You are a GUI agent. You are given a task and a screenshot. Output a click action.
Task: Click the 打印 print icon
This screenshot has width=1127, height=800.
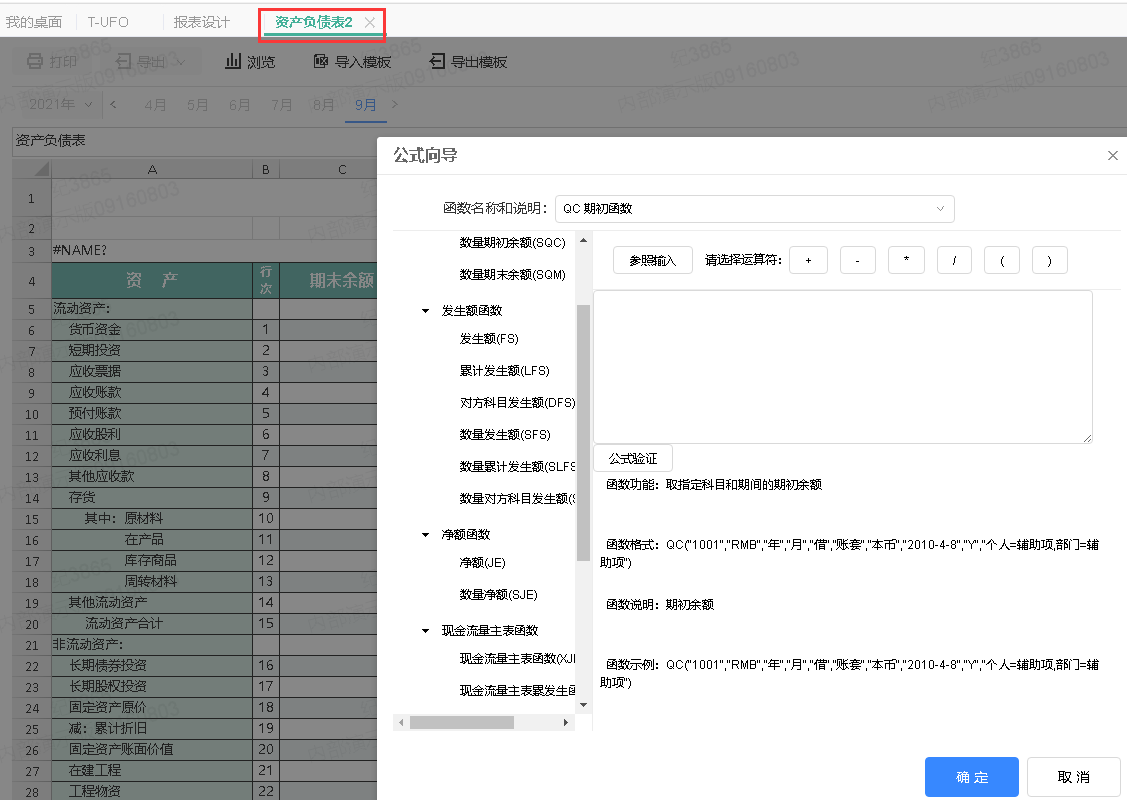(34, 62)
